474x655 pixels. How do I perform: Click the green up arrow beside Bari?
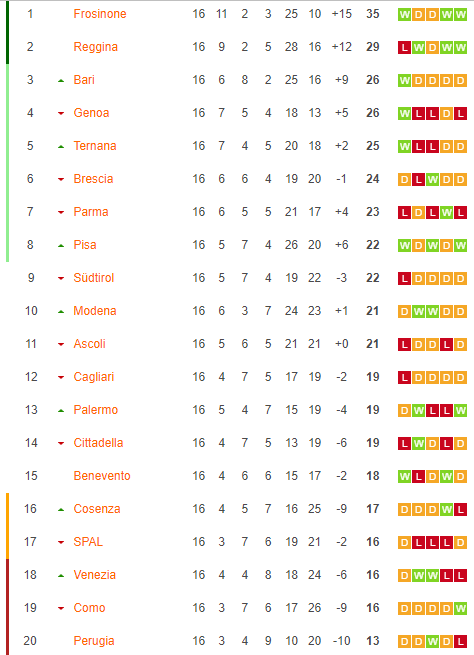click(x=61, y=80)
